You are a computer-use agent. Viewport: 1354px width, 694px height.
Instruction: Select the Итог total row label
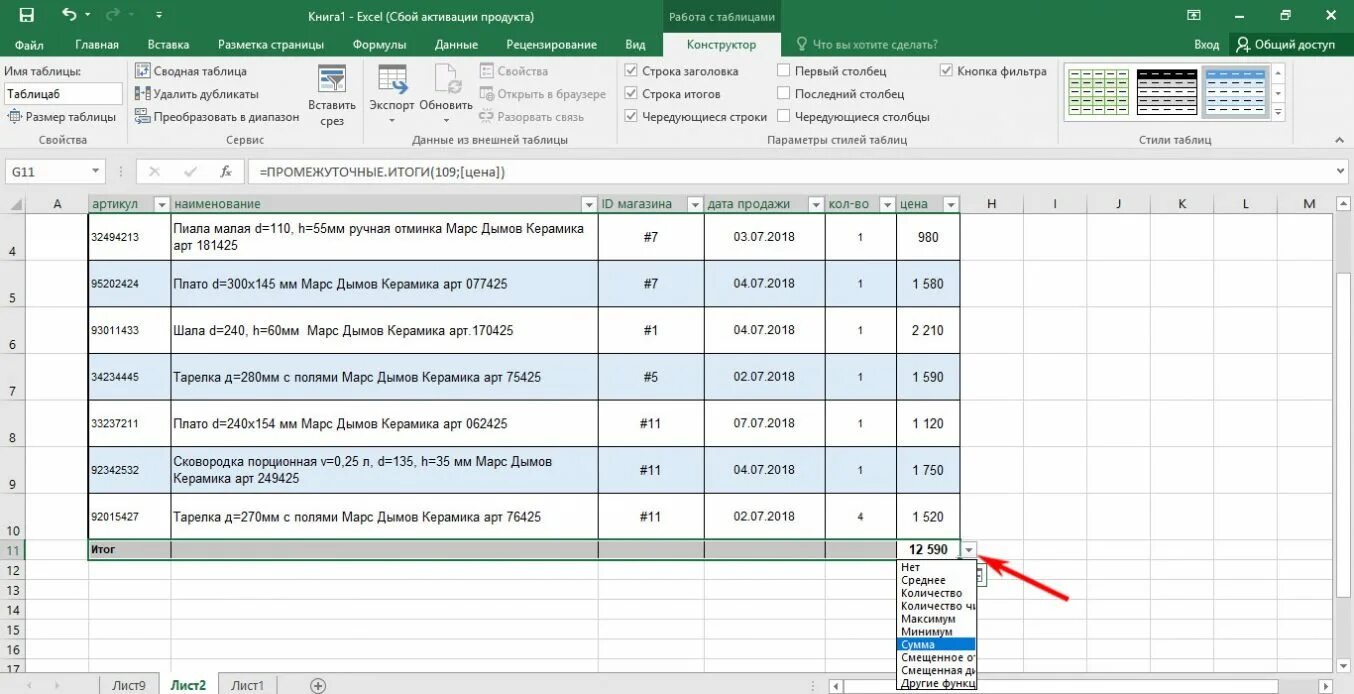[130, 550]
